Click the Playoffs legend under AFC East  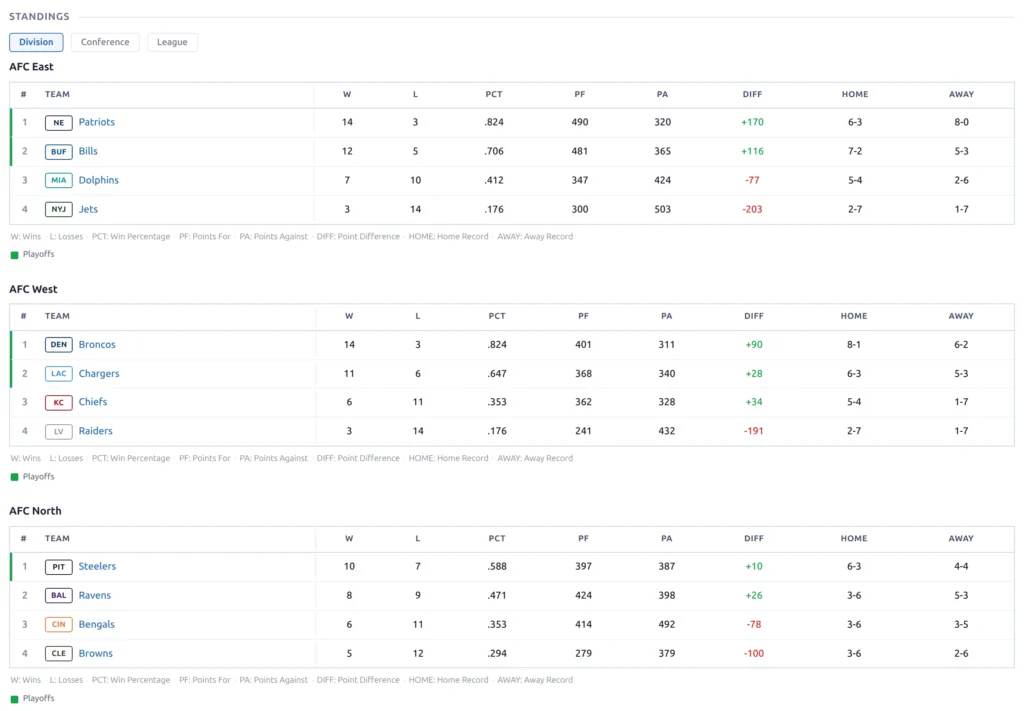click(x=33, y=254)
